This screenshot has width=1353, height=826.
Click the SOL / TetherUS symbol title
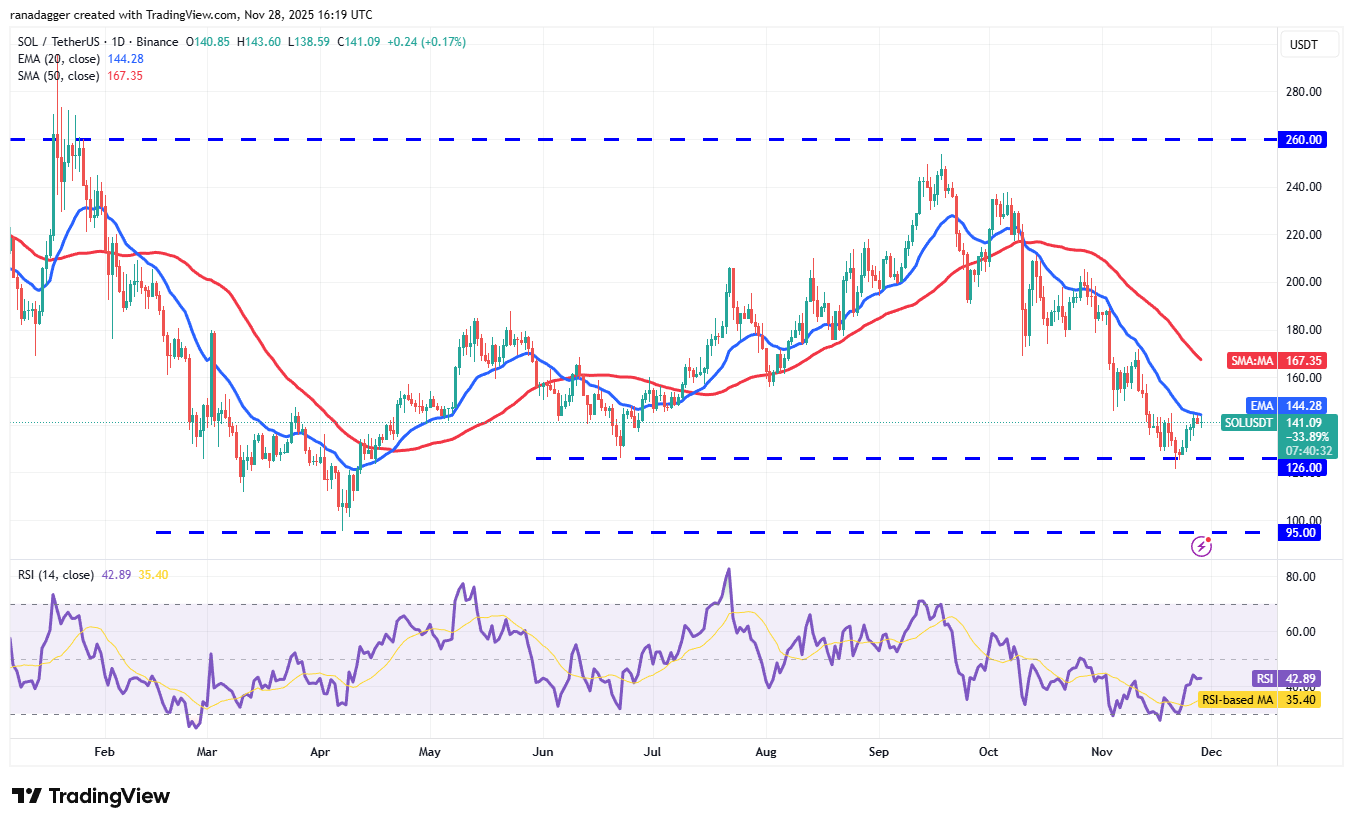[x=60, y=41]
